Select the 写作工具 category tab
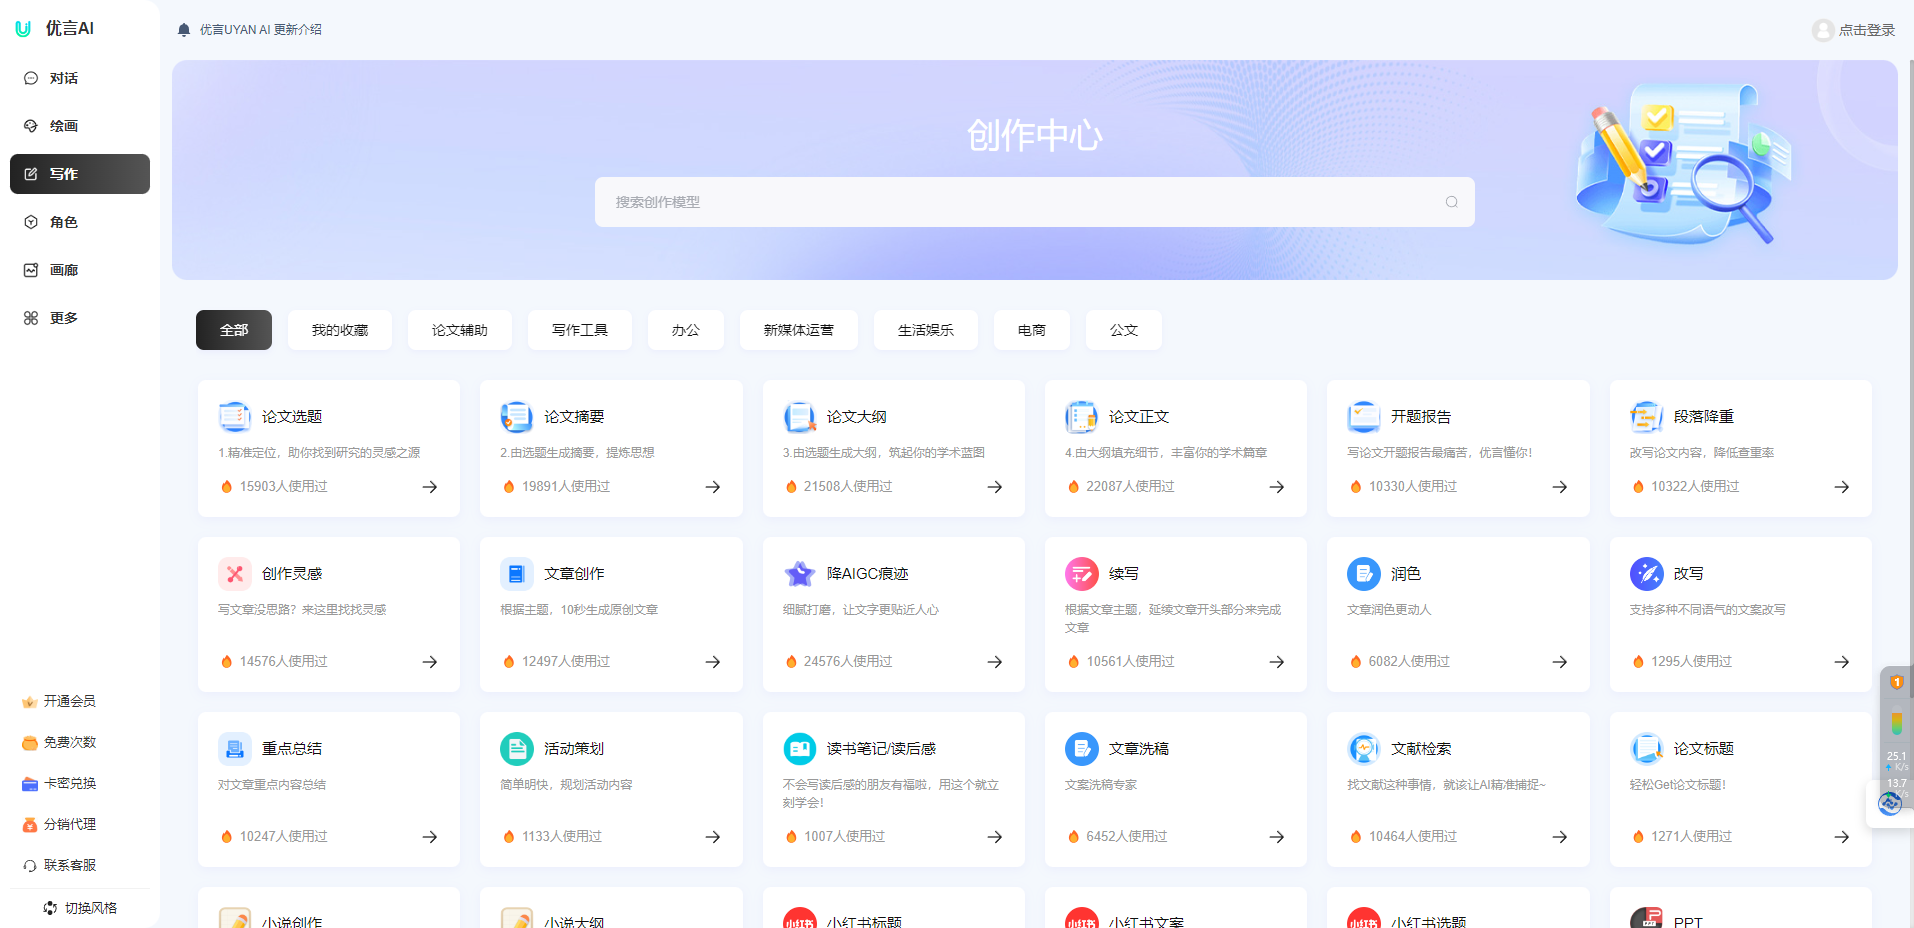1914x928 pixels. 579,329
